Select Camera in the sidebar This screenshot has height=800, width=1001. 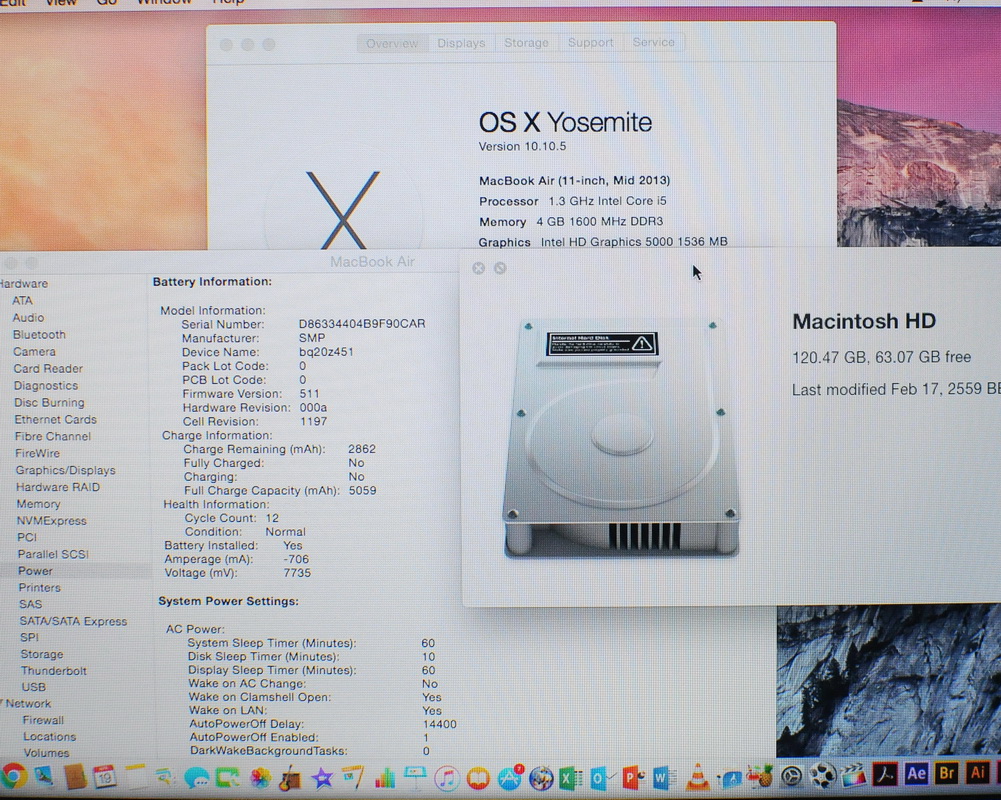click(x=34, y=351)
